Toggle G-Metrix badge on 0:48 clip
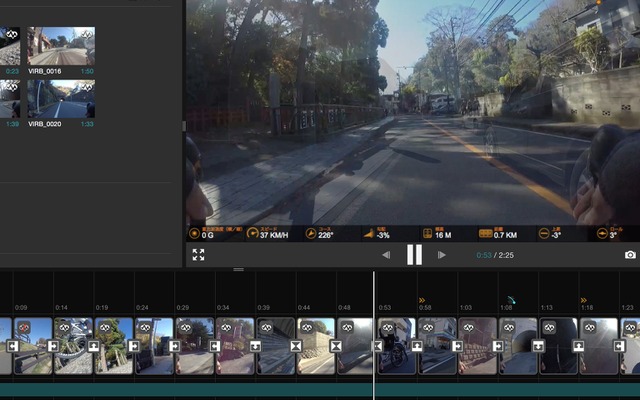640x400 pixels. coord(347,327)
